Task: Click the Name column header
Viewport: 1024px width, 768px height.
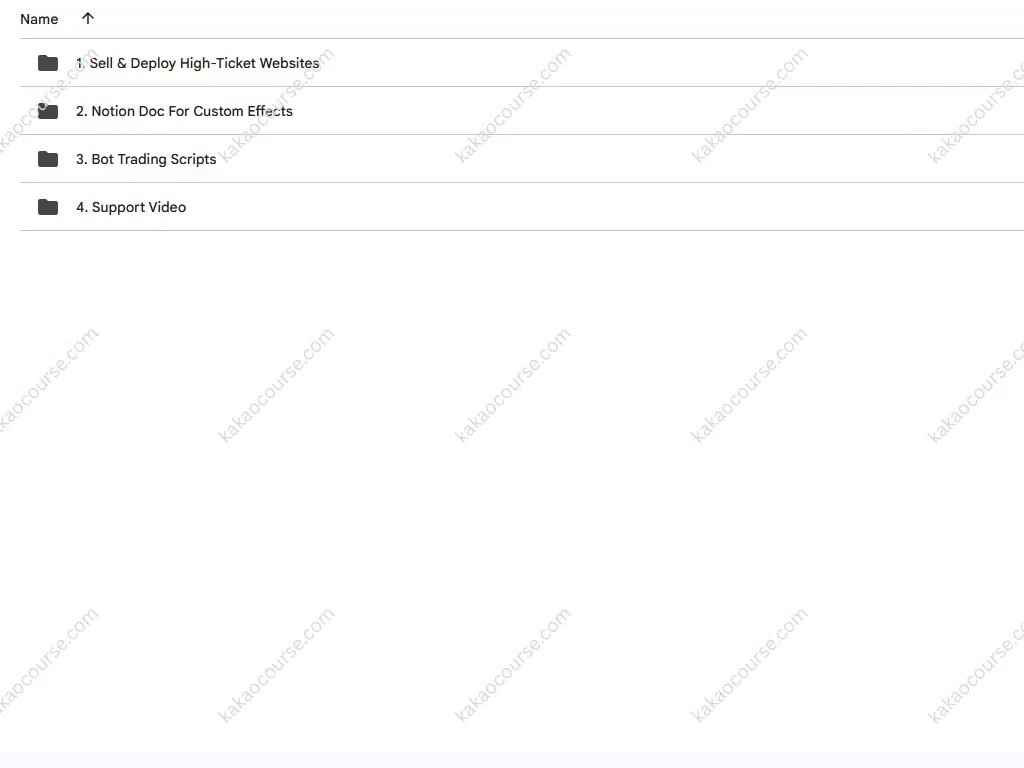Action: [39, 19]
